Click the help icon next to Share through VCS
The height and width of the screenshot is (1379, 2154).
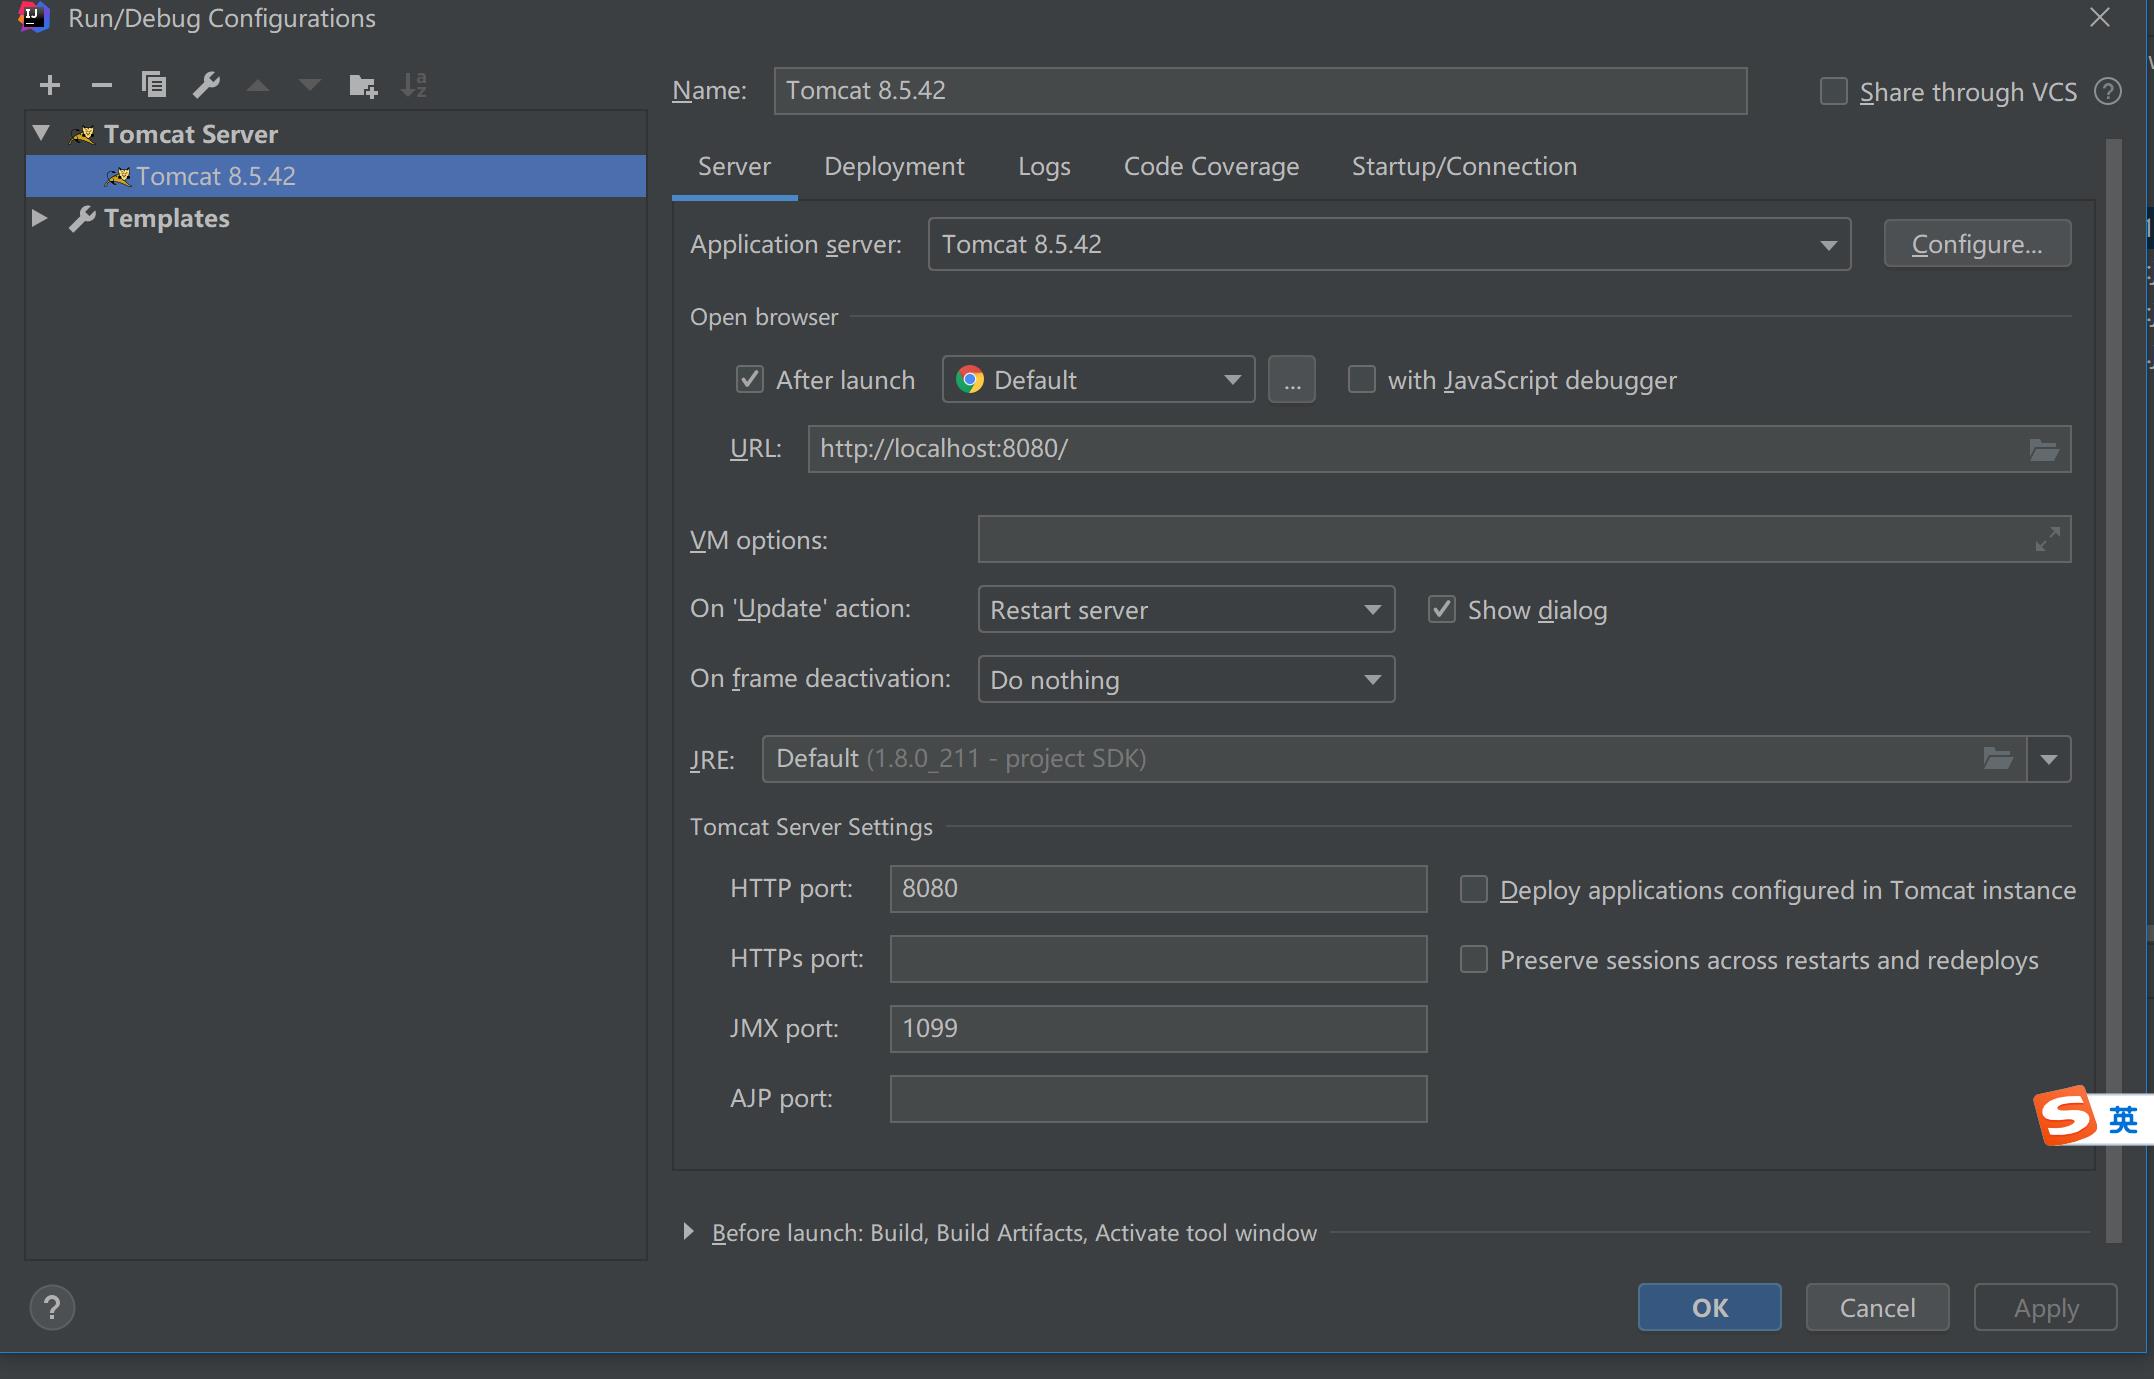pyautogui.click(x=2108, y=92)
